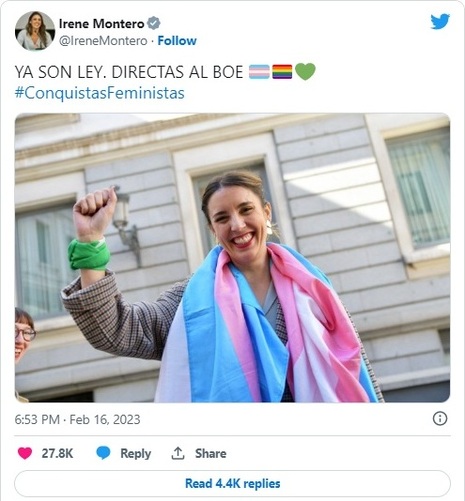
Task: Open Irene Montero's profile picture
Action: (x=35, y=31)
